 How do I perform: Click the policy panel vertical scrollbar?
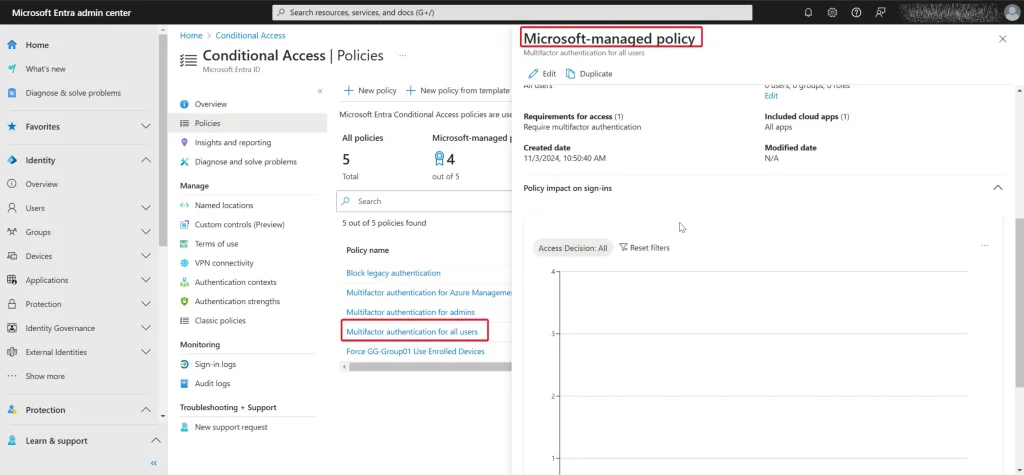pos(1020,303)
